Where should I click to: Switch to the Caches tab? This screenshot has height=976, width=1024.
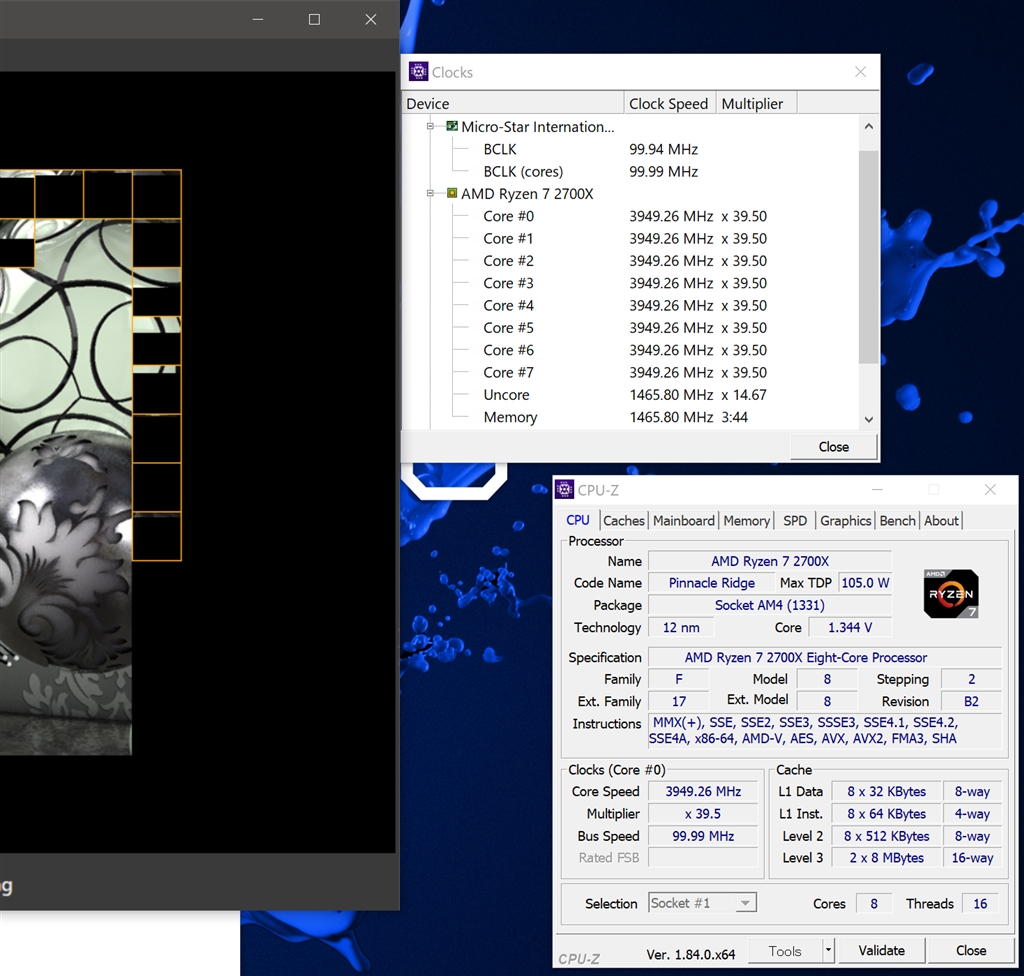point(624,521)
